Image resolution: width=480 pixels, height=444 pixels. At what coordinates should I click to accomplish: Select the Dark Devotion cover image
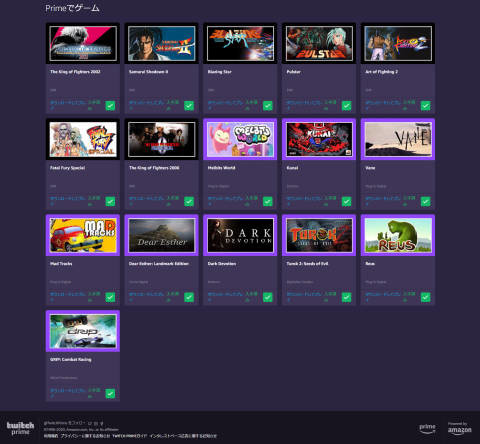click(240, 235)
